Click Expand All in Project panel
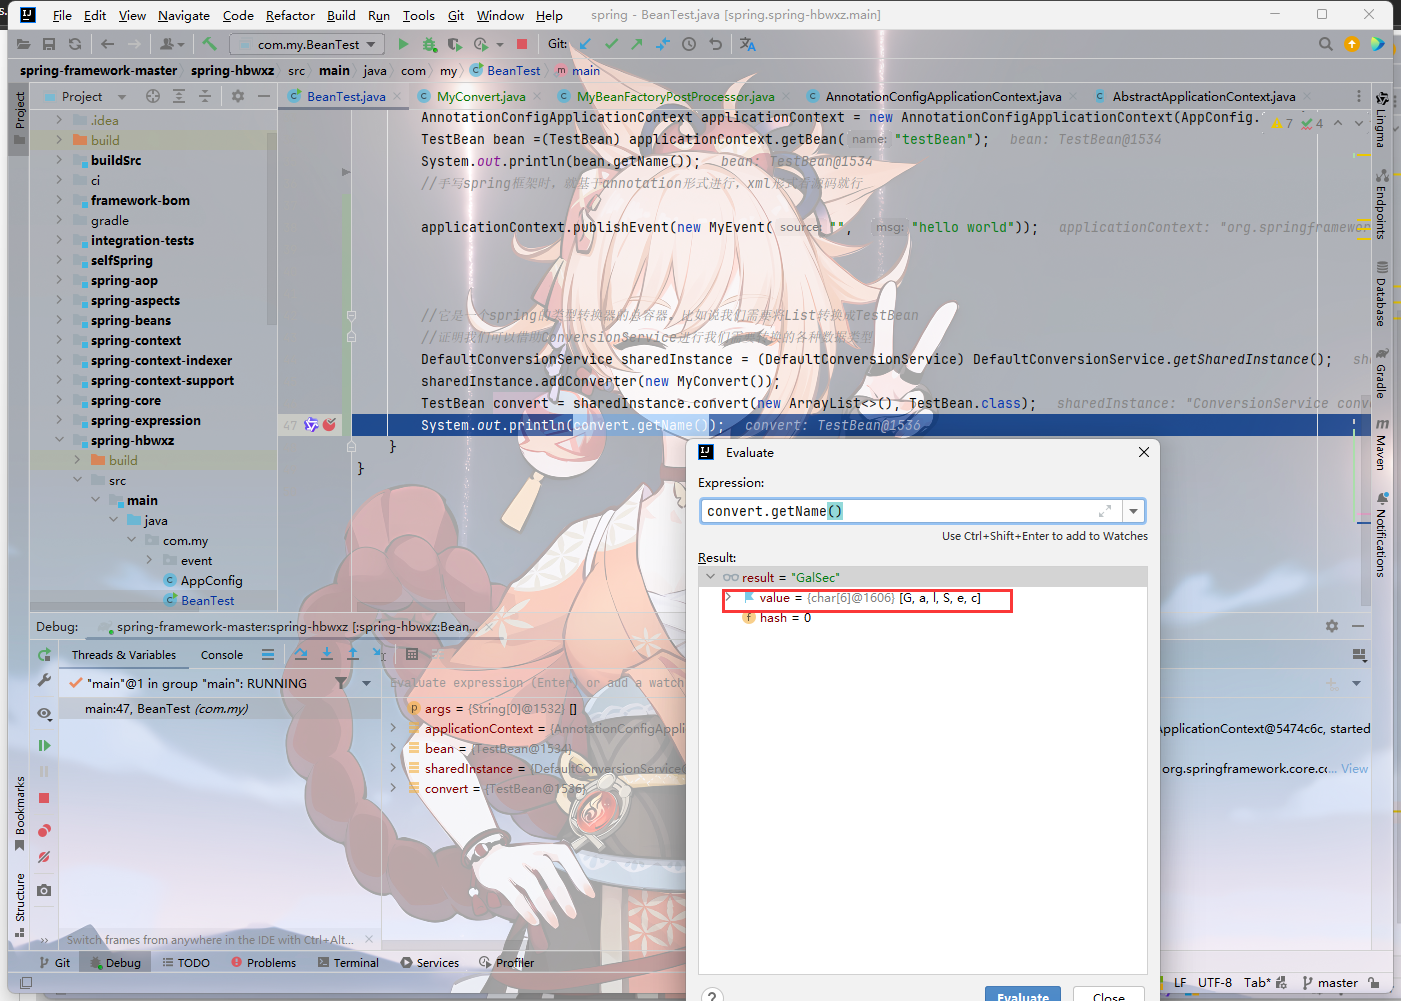1401x1001 pixels. [179, 96]
